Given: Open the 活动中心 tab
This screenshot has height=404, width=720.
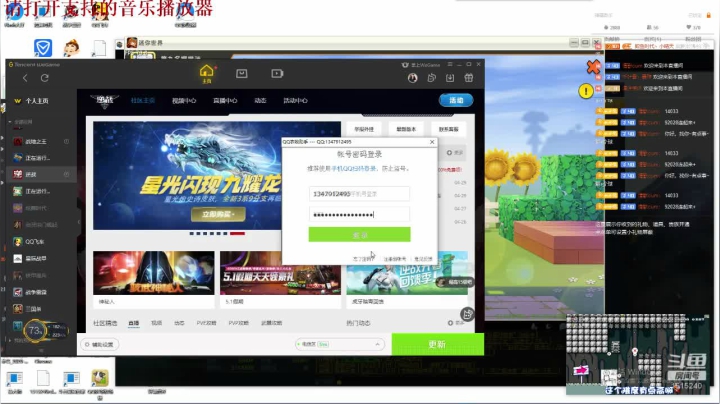Looking at the screenshot, I should point(295,101).
